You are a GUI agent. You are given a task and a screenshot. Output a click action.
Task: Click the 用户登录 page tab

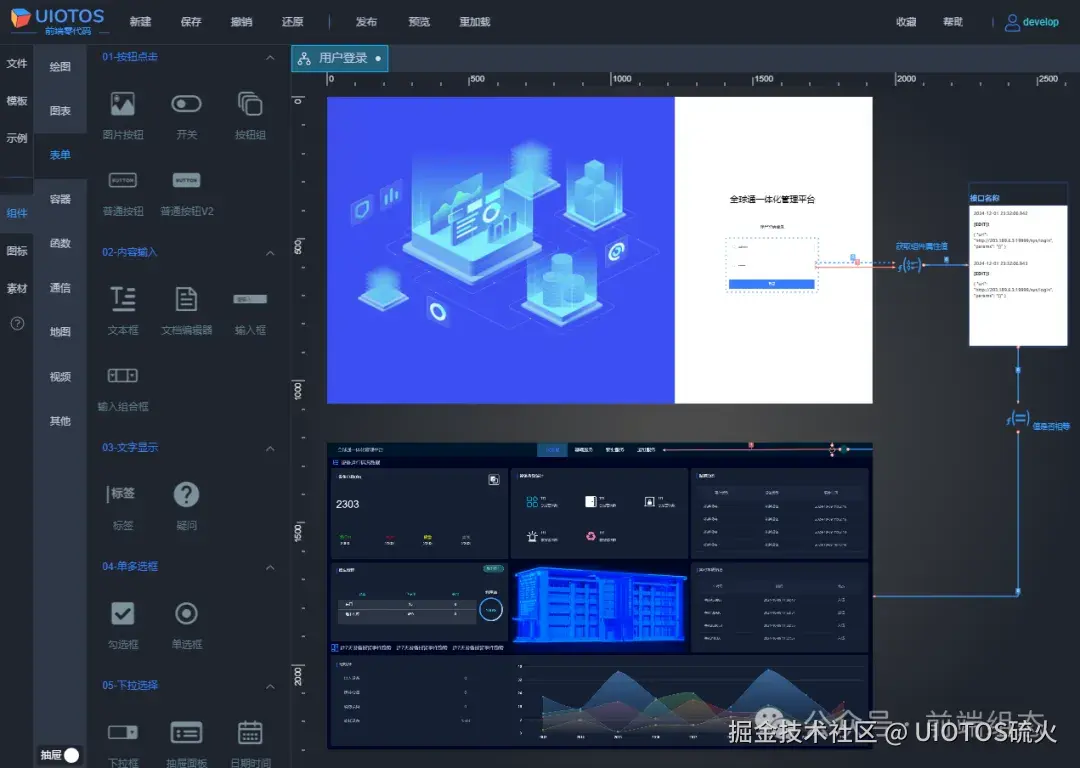pyautogui.click(x=340, y=58)
